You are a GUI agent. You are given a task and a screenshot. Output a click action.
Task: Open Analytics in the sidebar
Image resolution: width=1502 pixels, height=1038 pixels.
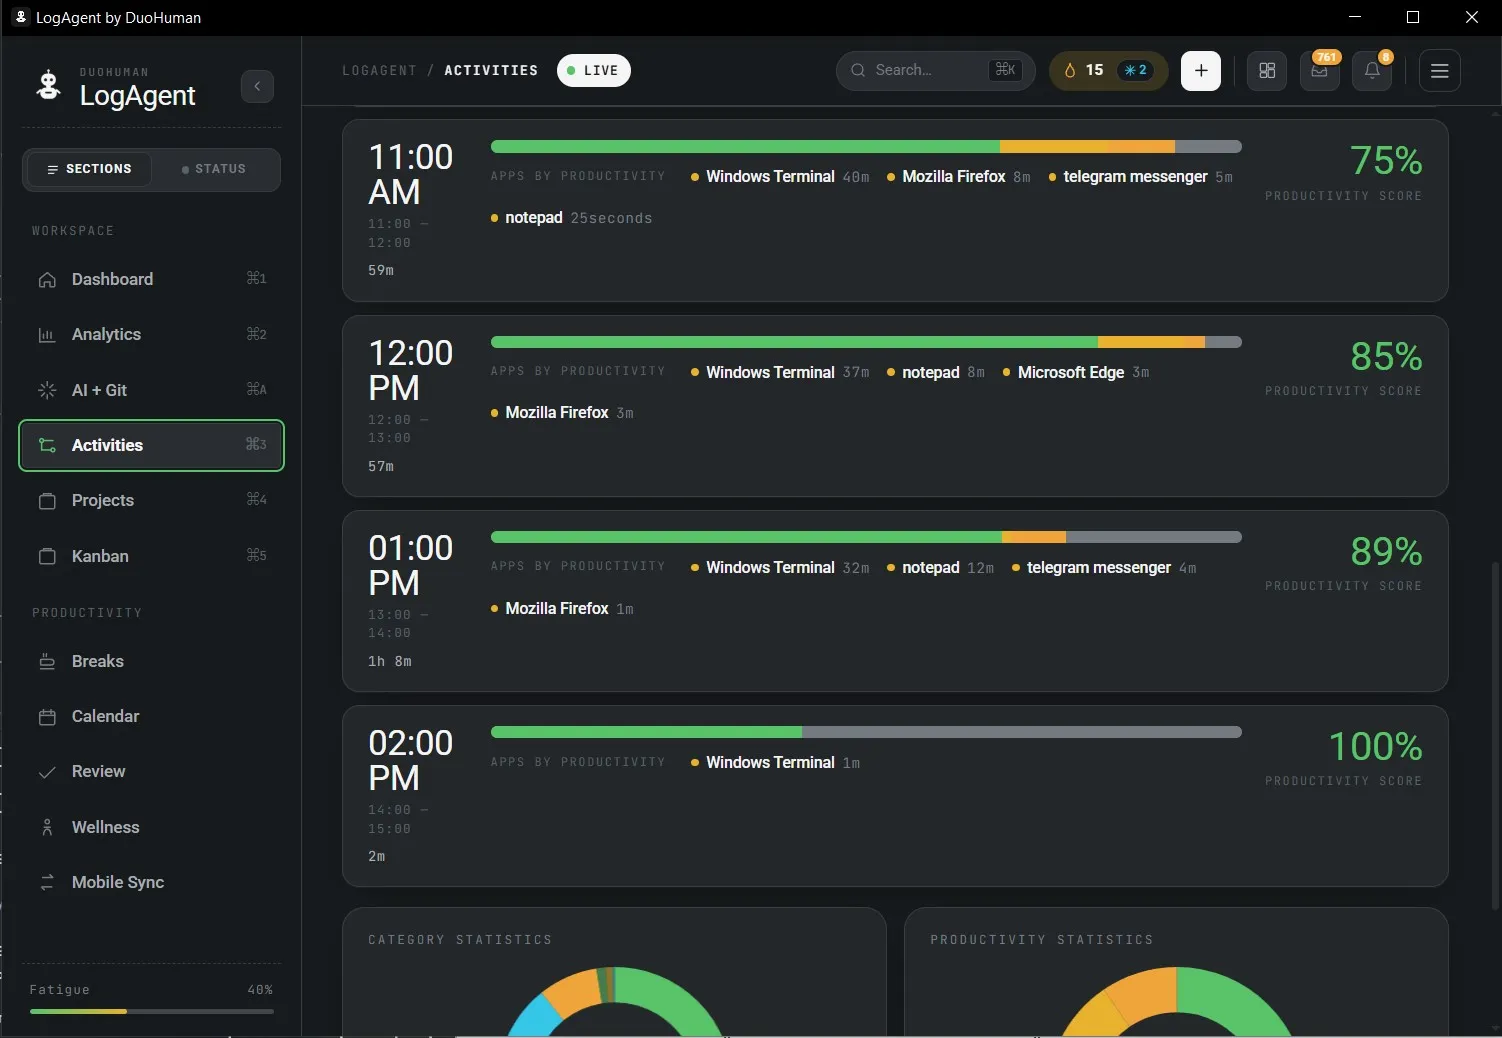coord(151,334)
